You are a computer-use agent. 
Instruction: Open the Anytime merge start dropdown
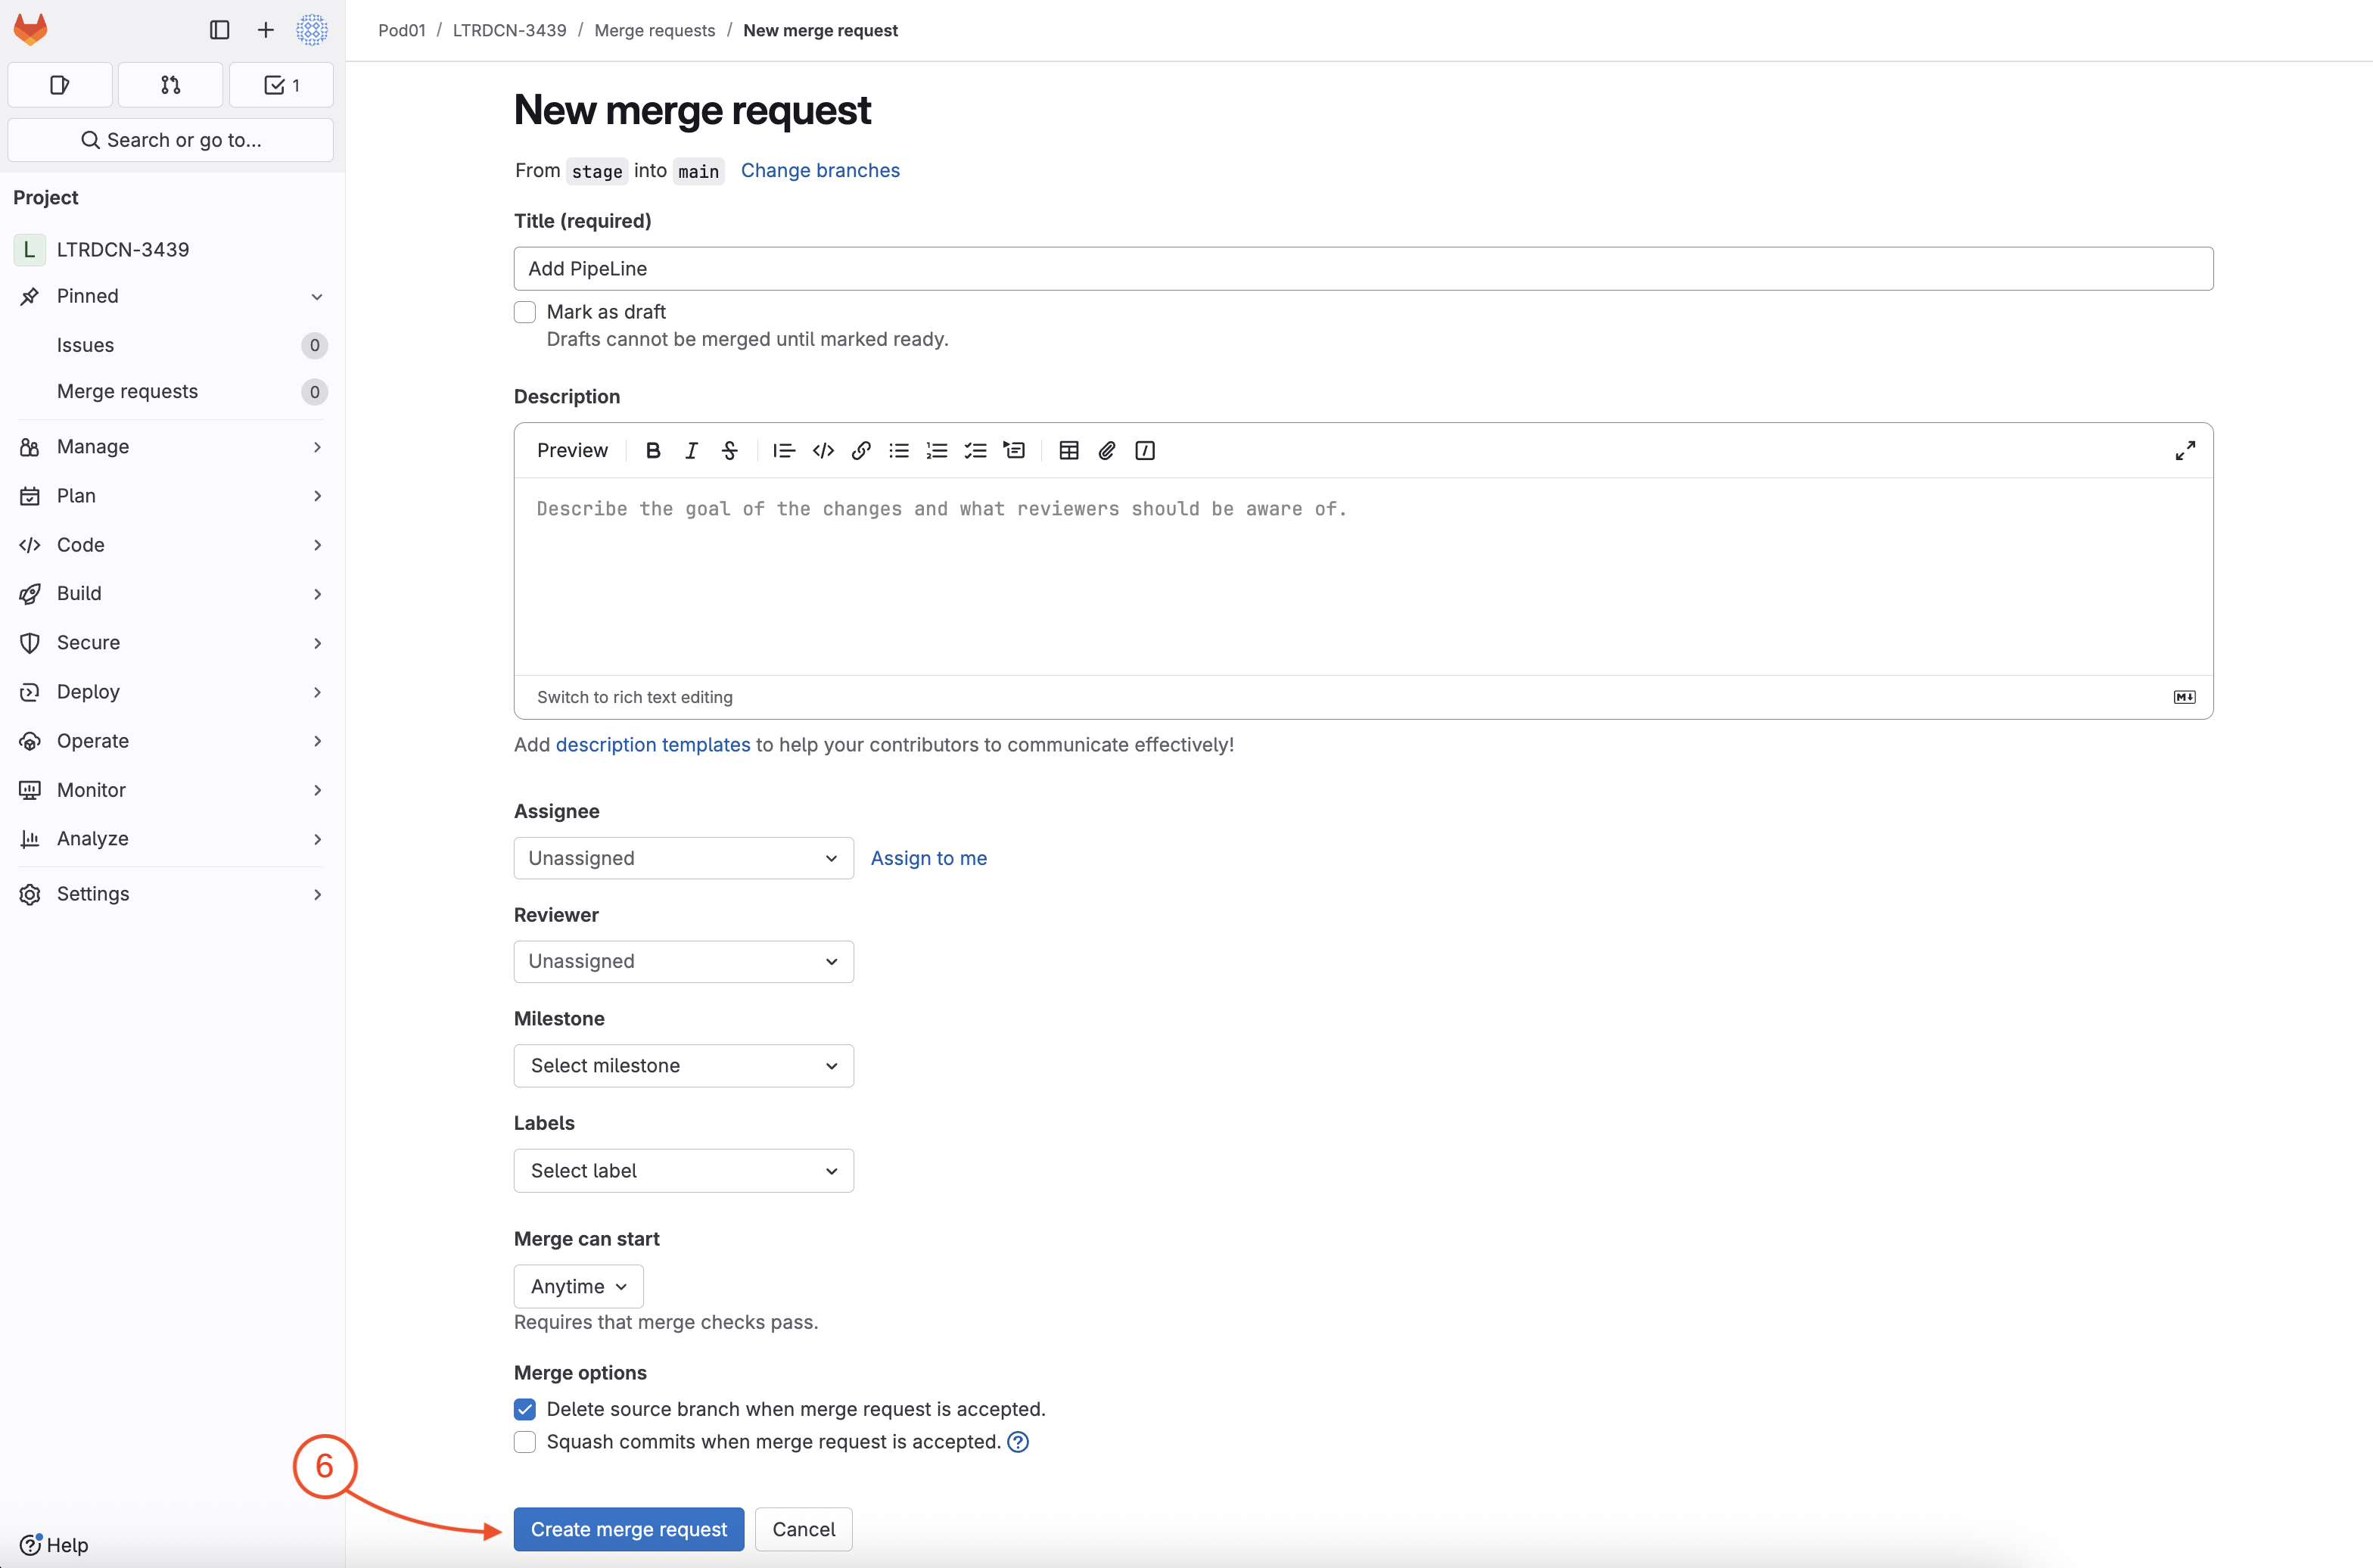(578, 1286)
